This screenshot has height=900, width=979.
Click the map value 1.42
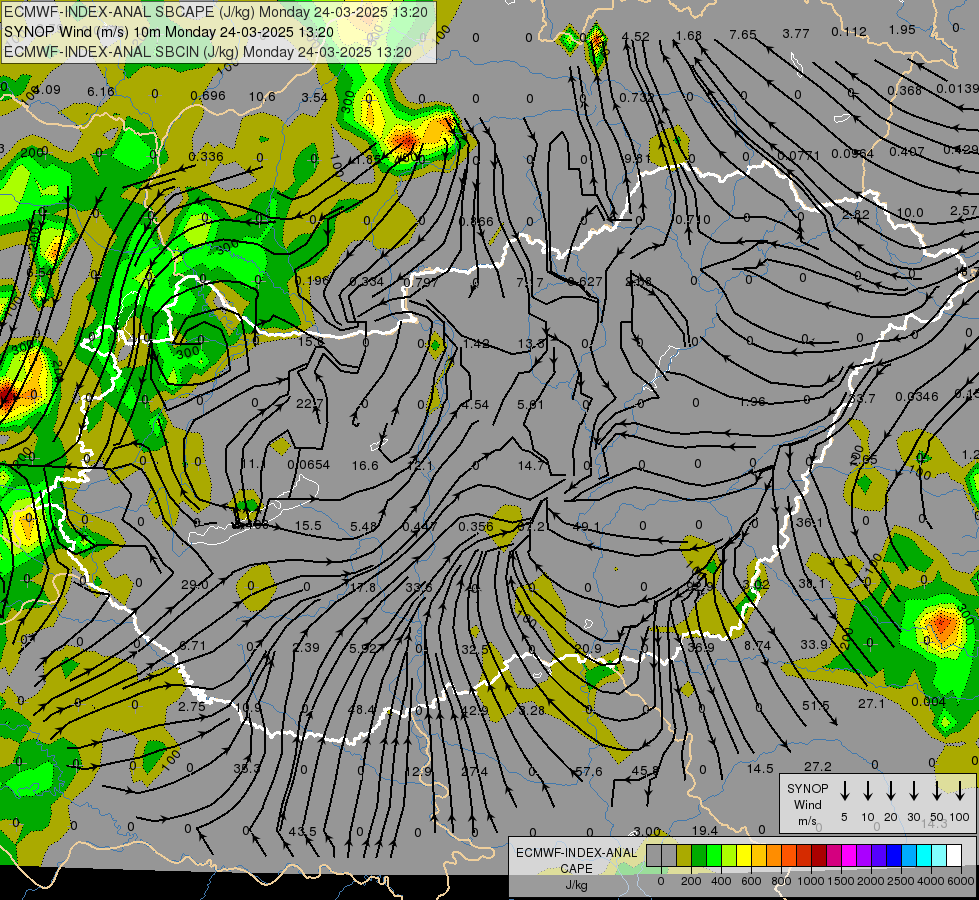tap(476, 344)
